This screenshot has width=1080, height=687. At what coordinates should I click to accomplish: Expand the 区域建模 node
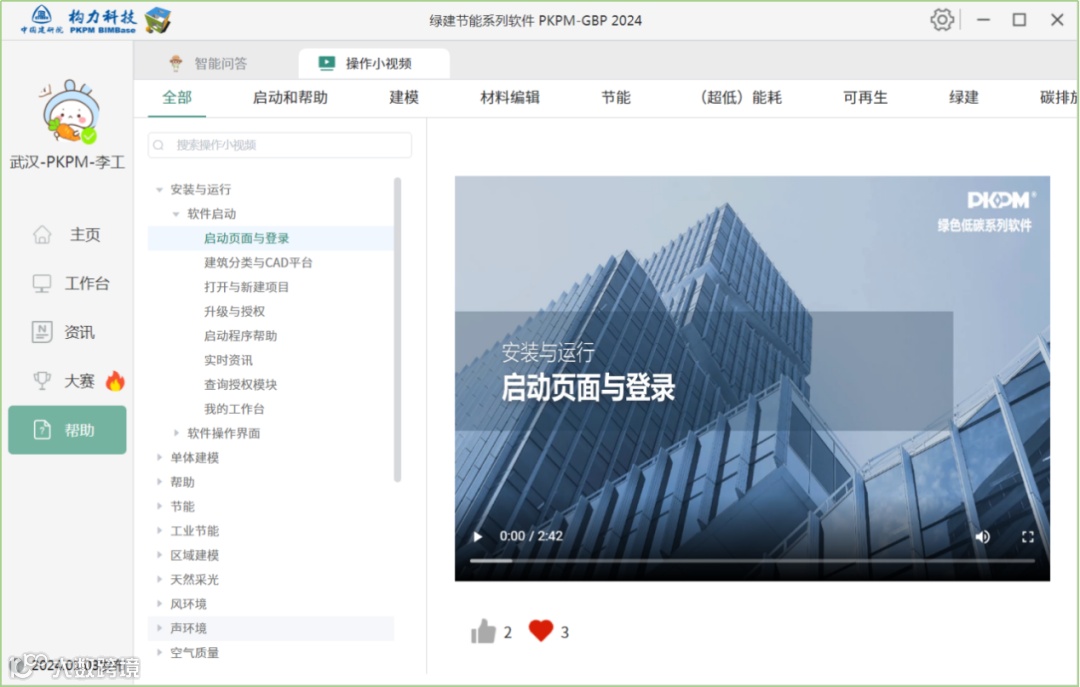[x=160, y=555]
